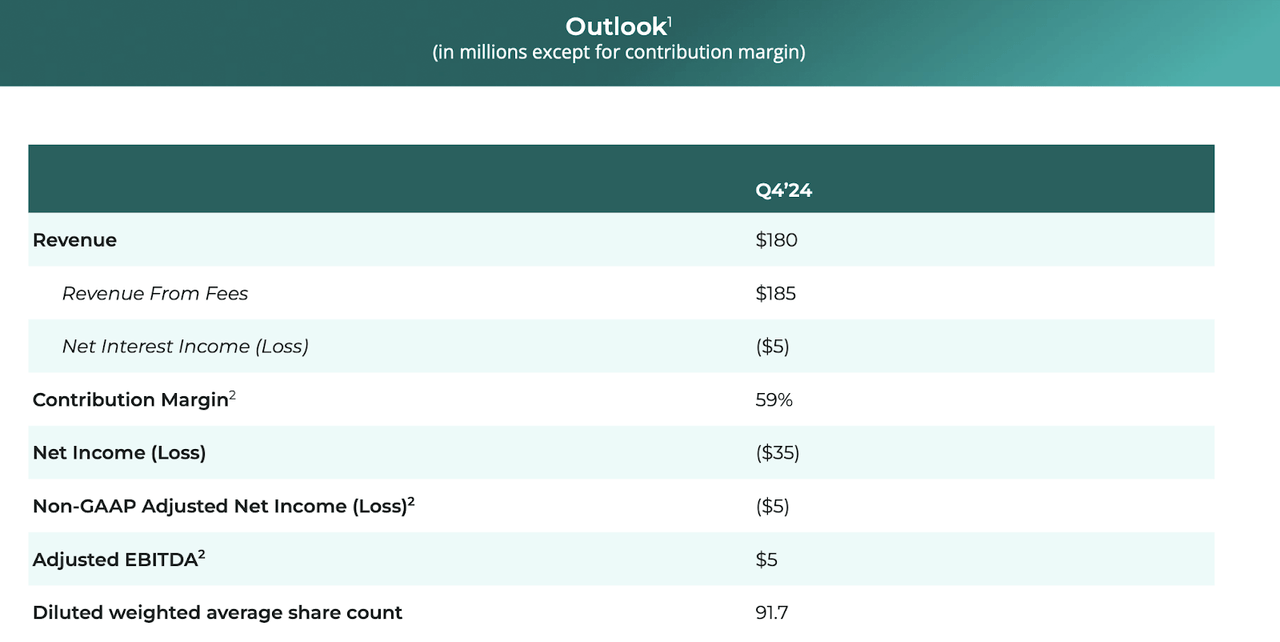Click the "in millions except for contribution margin" subtitle
This screenshot has width=1280, height=642.
pyautogui.click(x=618, y=52)
